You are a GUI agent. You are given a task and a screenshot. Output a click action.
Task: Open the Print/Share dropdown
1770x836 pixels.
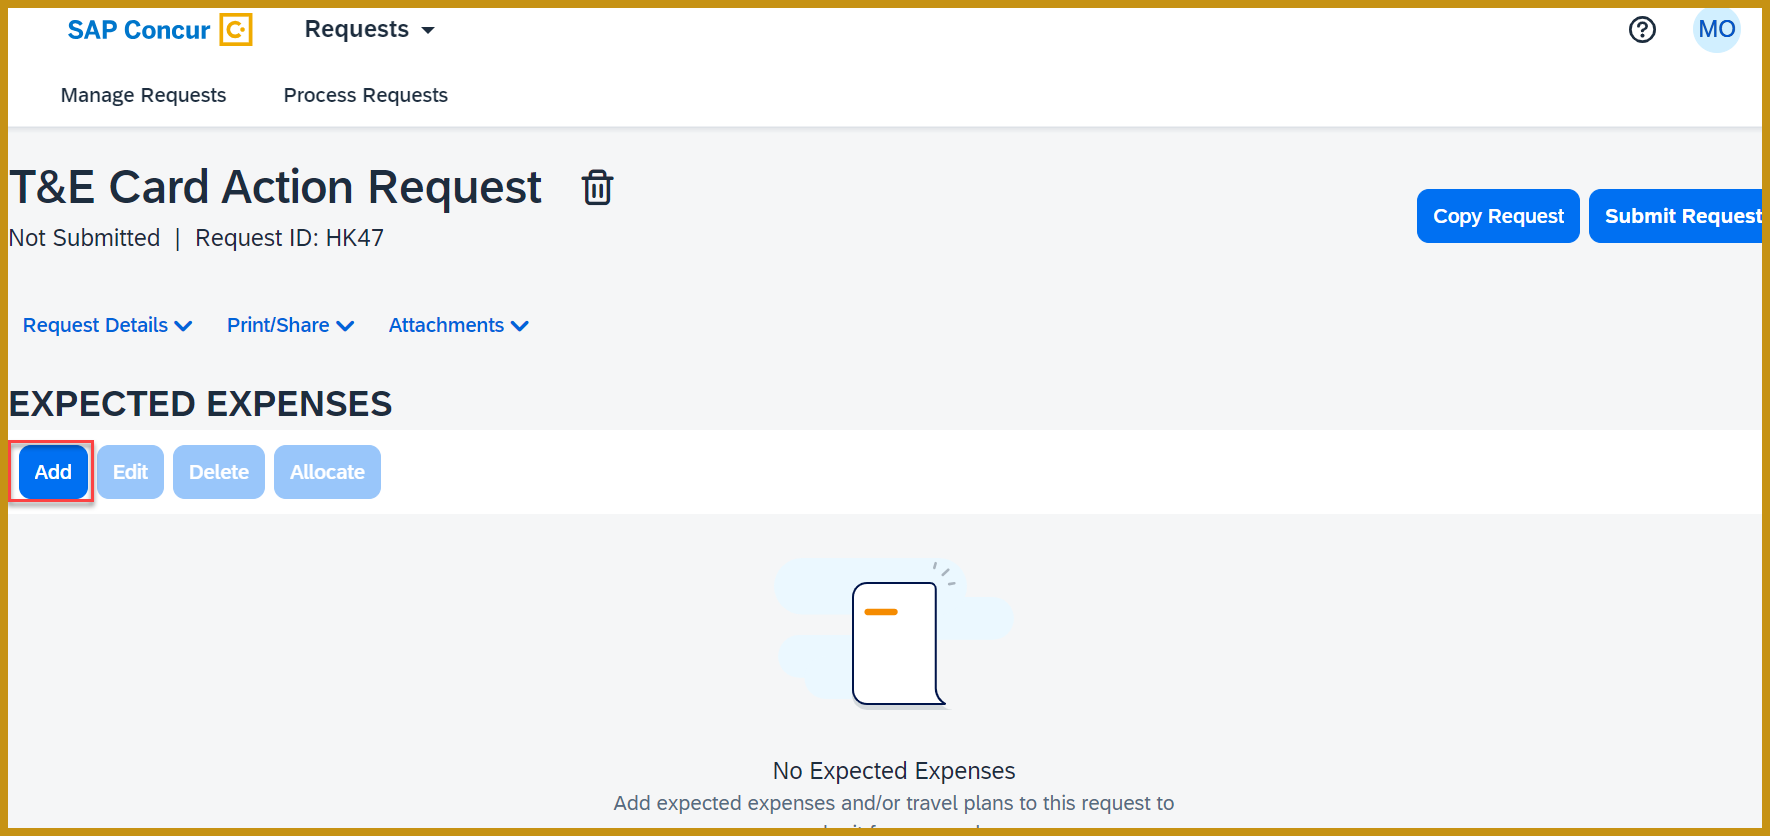pyautogui.click(x=289, y=325)
